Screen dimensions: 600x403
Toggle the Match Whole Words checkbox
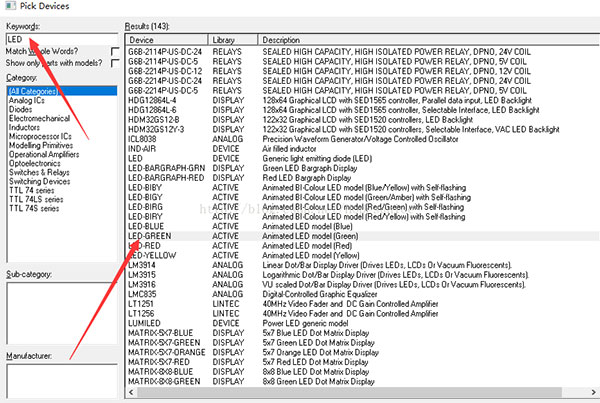(114, 51)
